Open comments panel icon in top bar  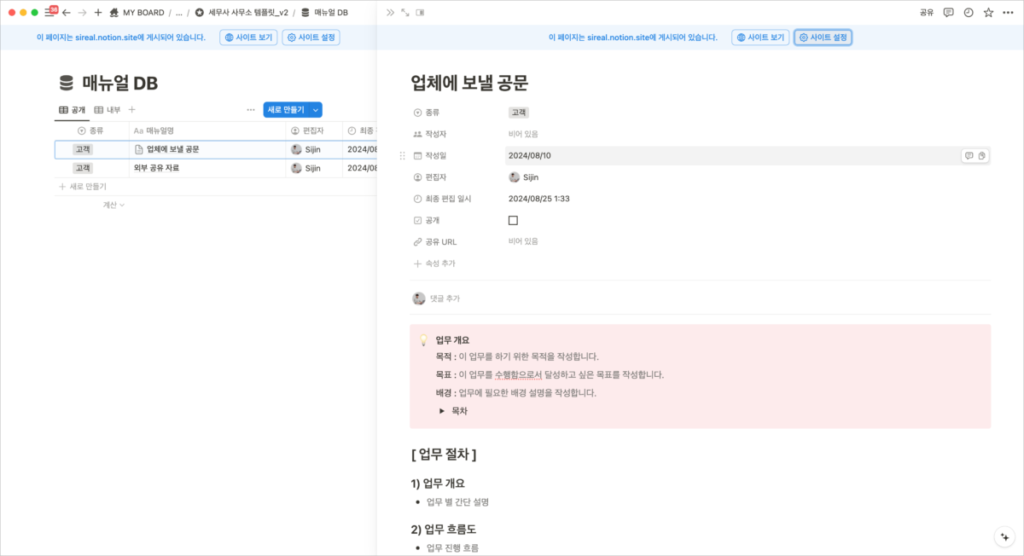(948, 12)
